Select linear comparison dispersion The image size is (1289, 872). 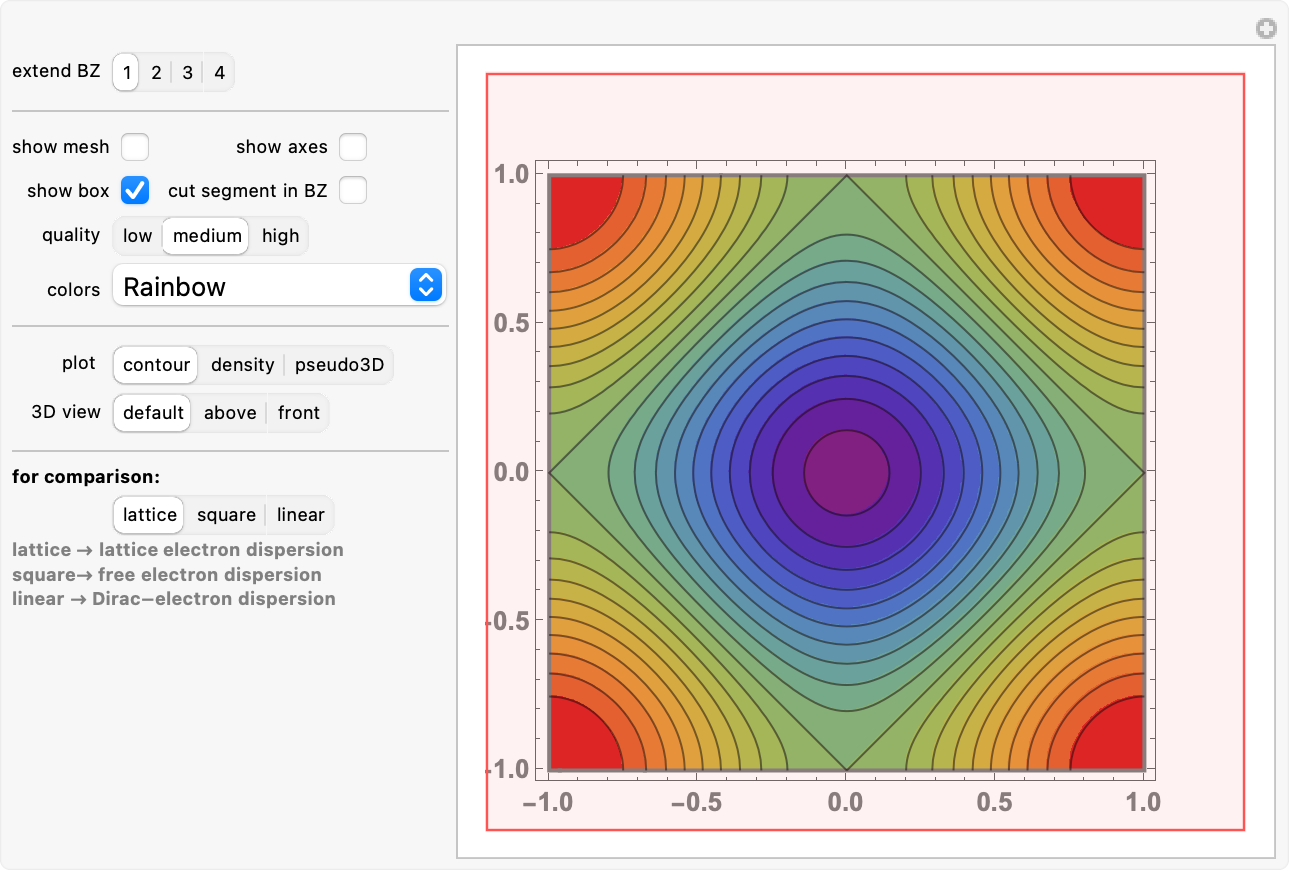click(301, 515)
